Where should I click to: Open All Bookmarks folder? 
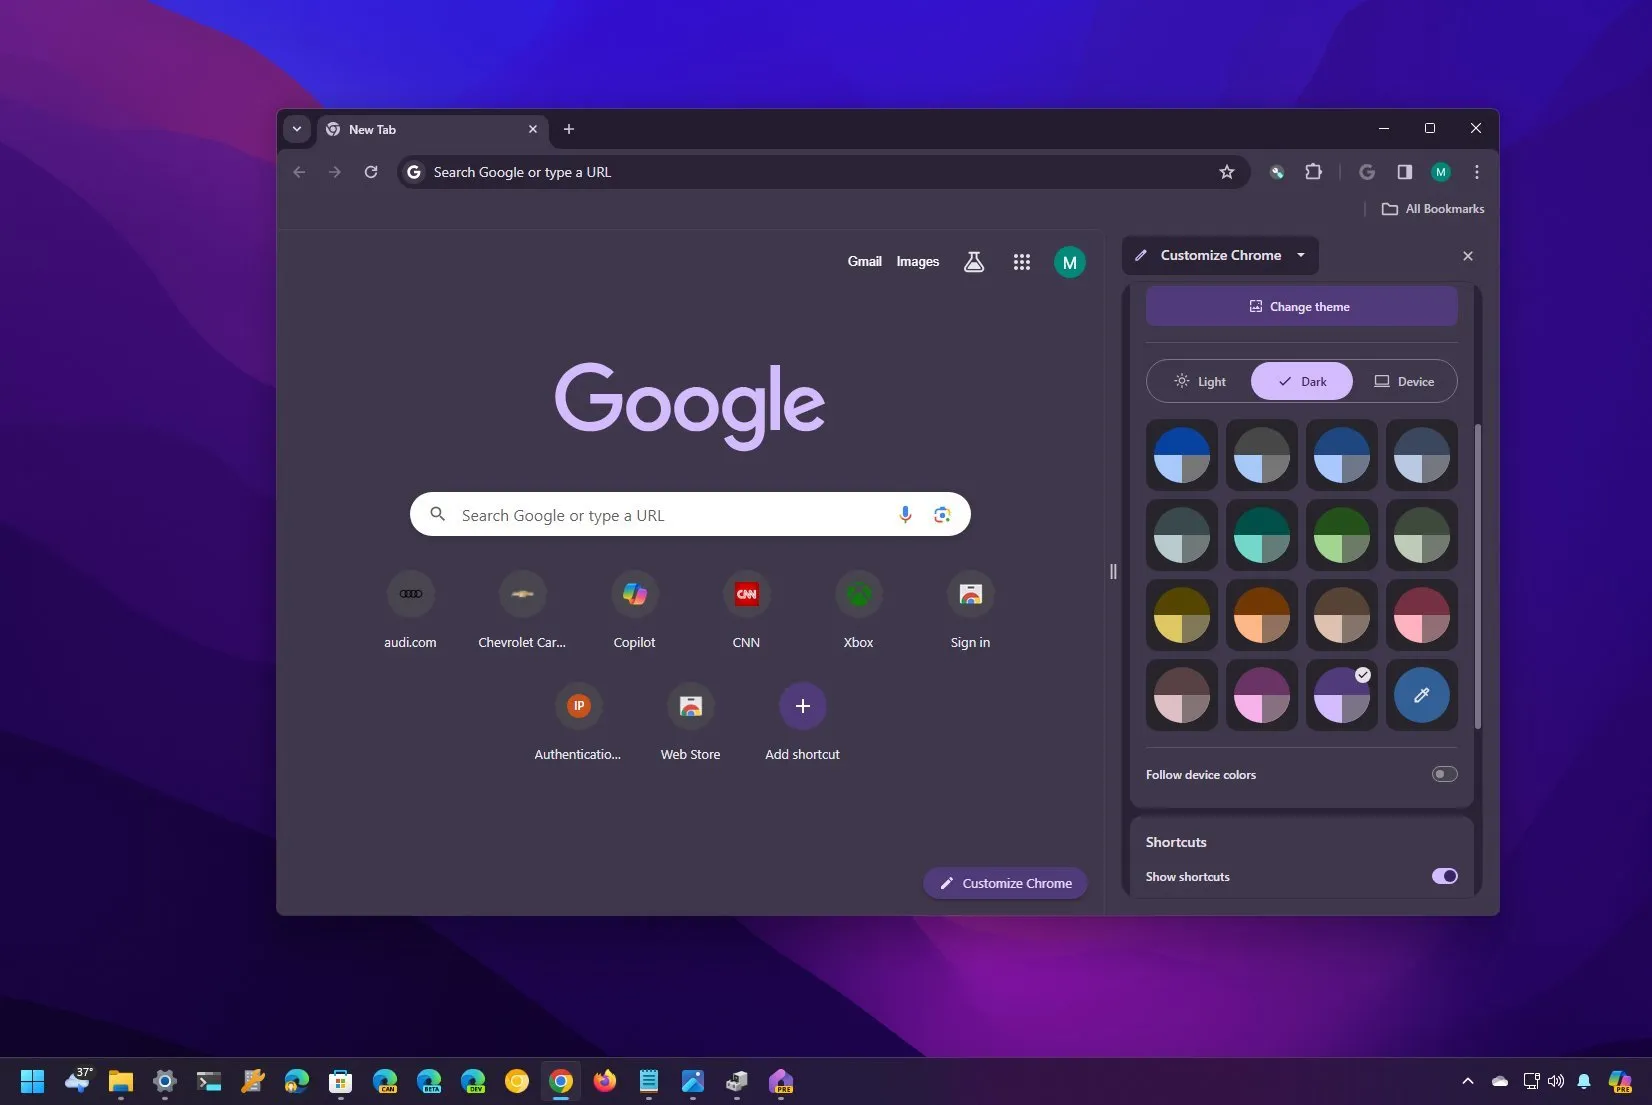tap(1433, 209)
